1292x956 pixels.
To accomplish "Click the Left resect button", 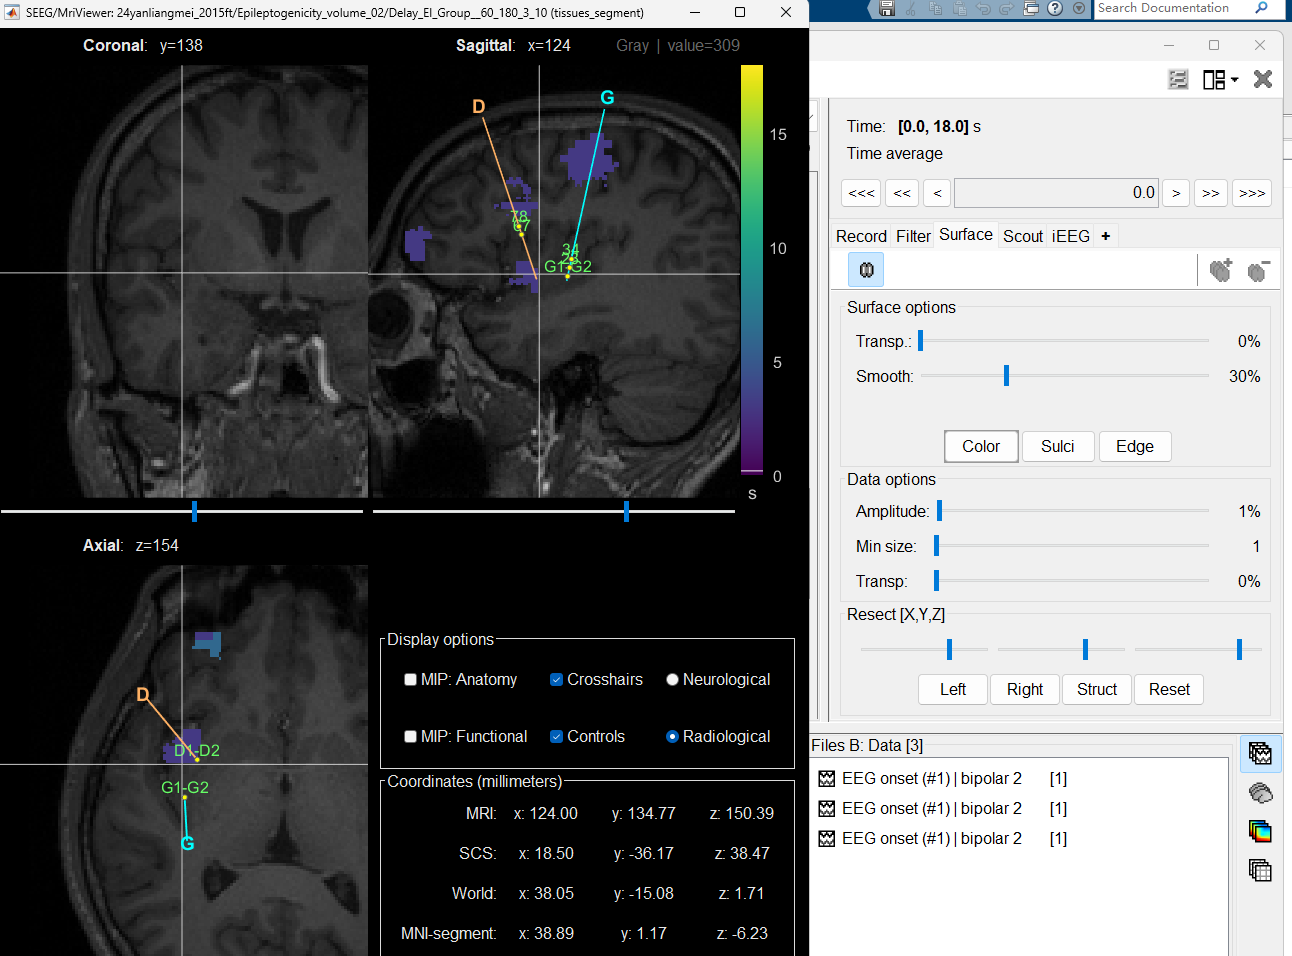I will tap(953, 690).
